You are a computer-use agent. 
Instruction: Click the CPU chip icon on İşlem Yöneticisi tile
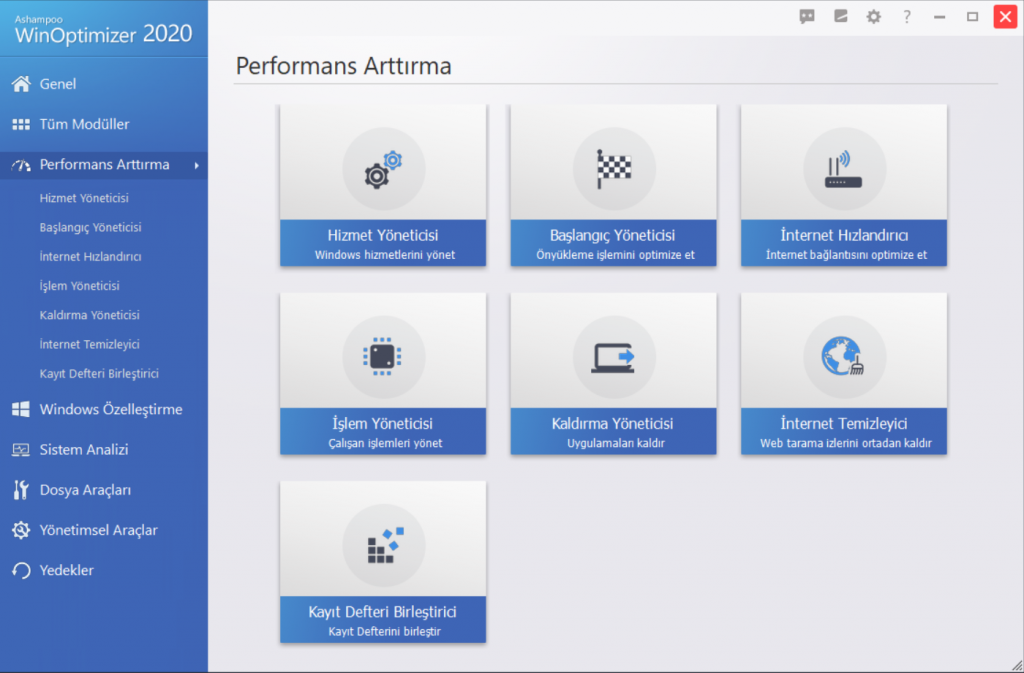coord(383,356)
